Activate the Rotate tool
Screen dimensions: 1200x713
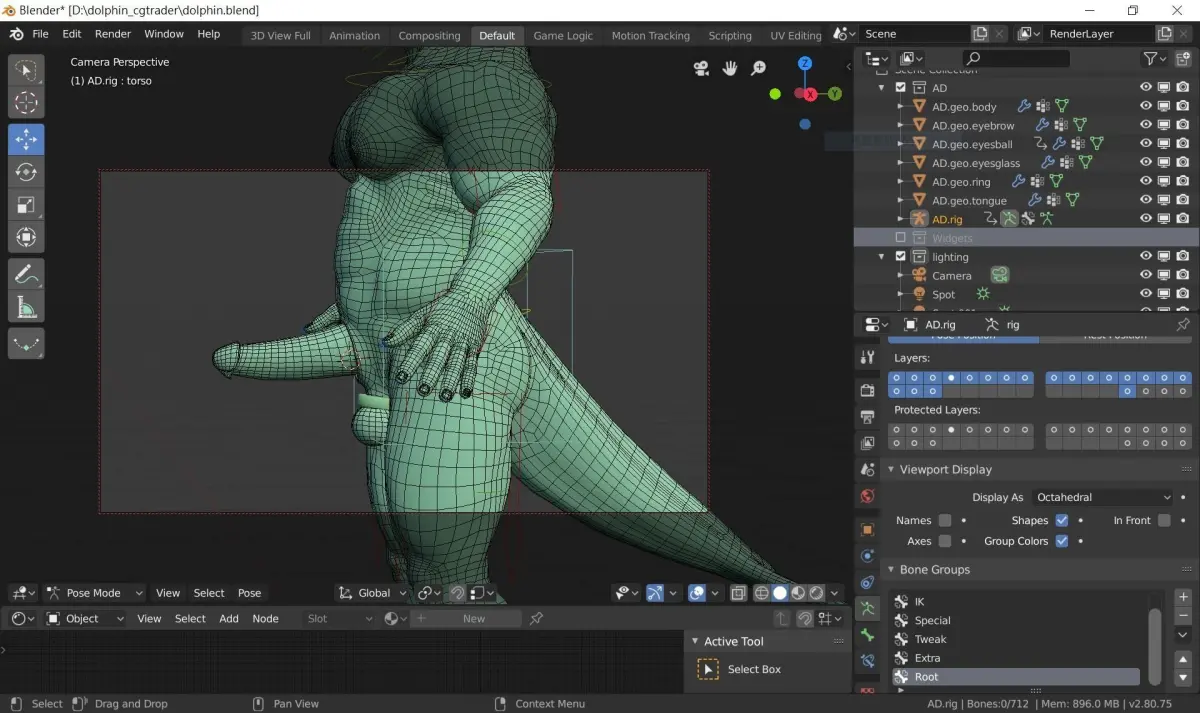point(26,172)
